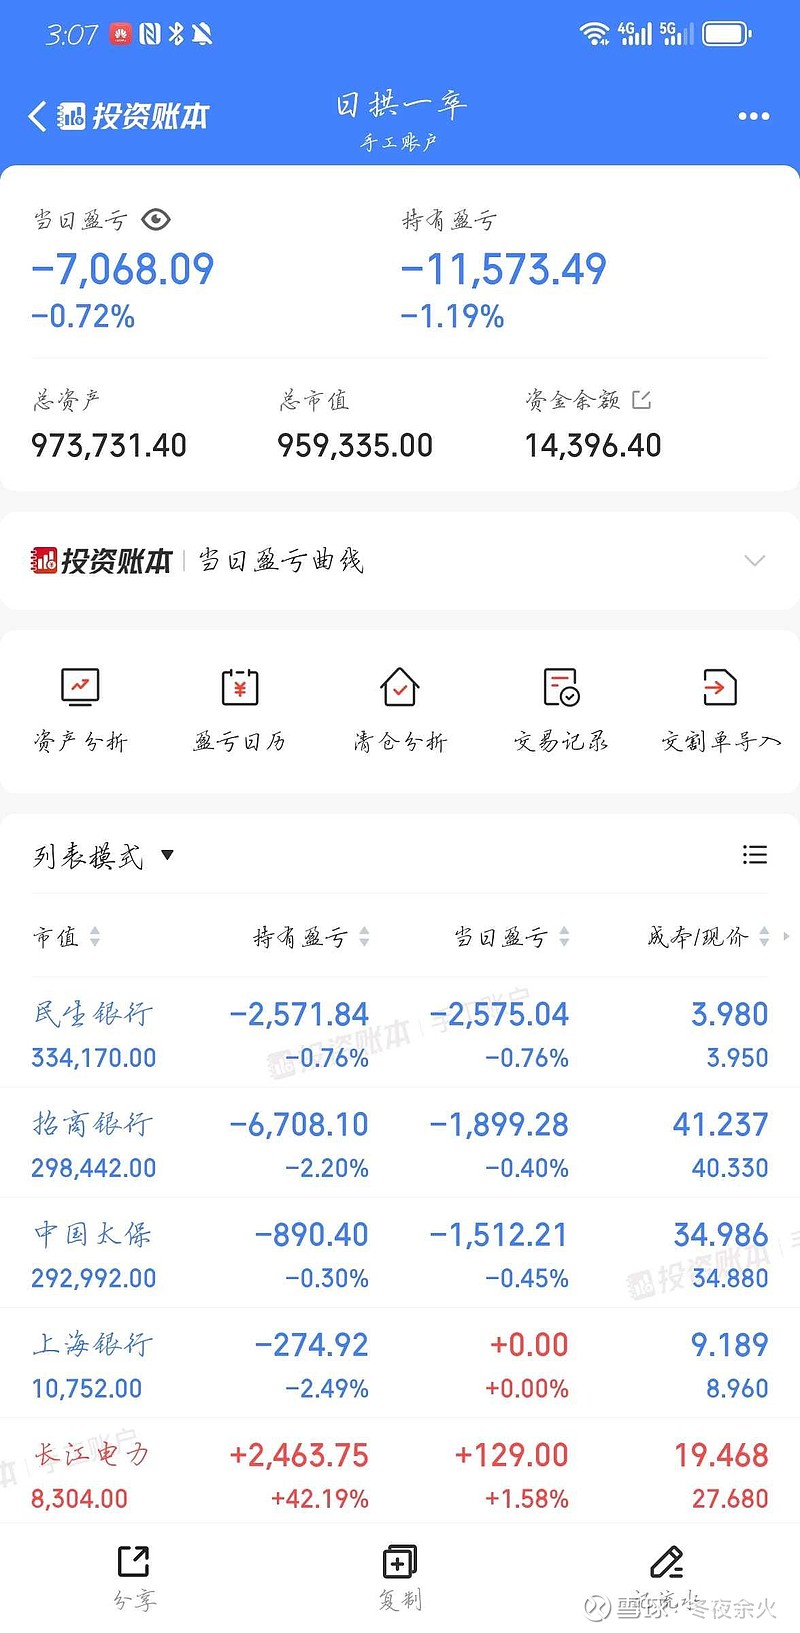The height and width of the screenshot is (1633, 800).
Task: Open the 民生银行 holding row
Action: [x=400, y=1033]
